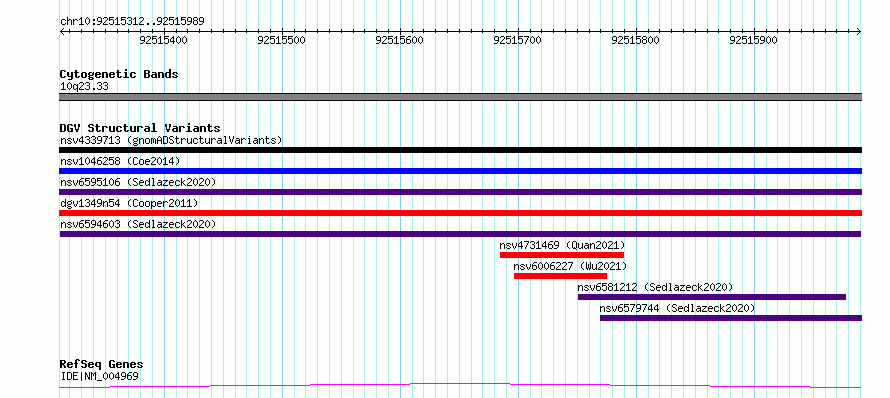
Task: Click the DGV Structural Variants track title
Action: [140, 128]
